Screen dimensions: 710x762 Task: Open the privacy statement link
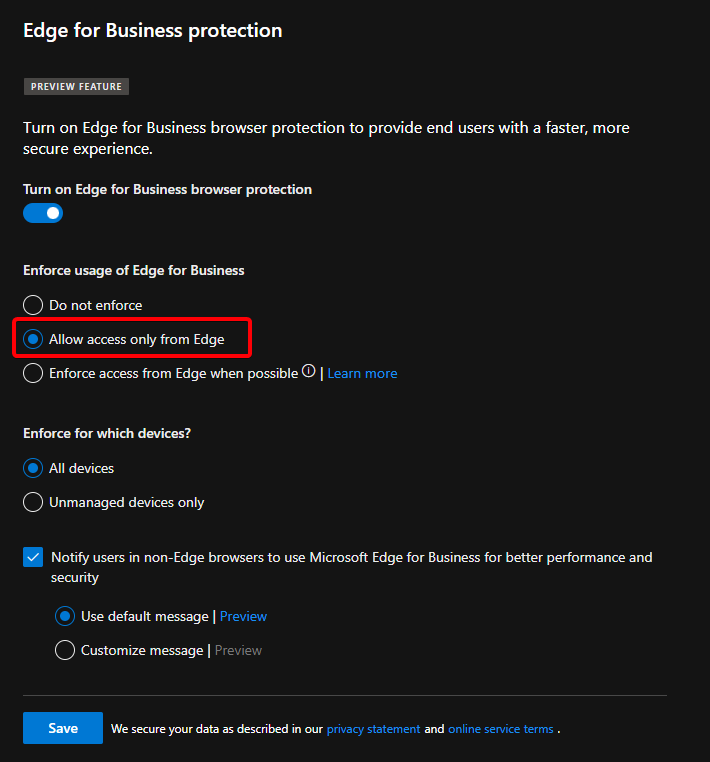tap(373, 729)
